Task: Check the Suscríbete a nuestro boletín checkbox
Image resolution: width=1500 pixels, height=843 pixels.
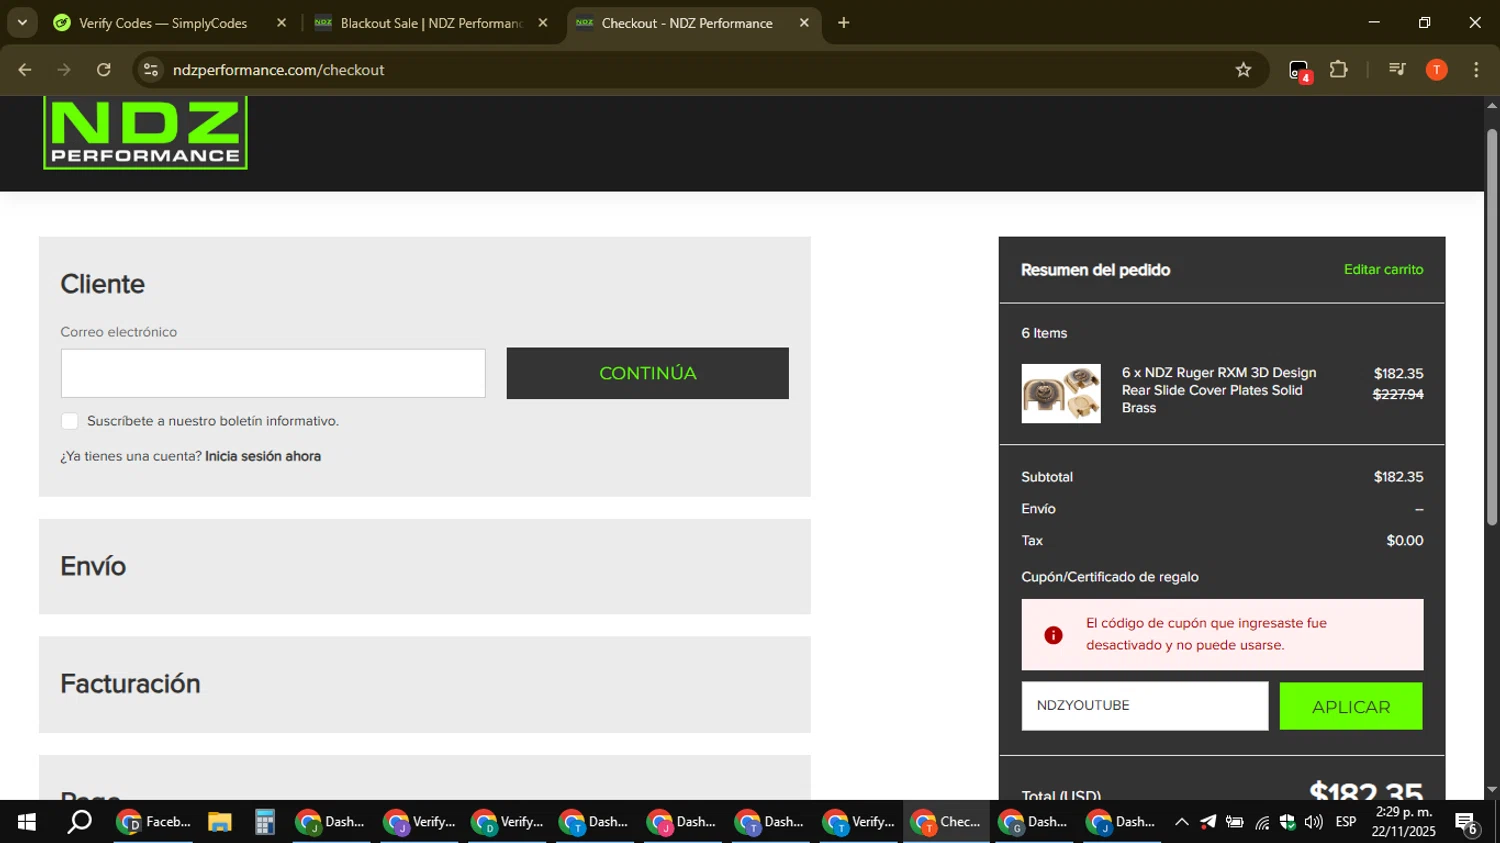Action: tap(70, 421)
